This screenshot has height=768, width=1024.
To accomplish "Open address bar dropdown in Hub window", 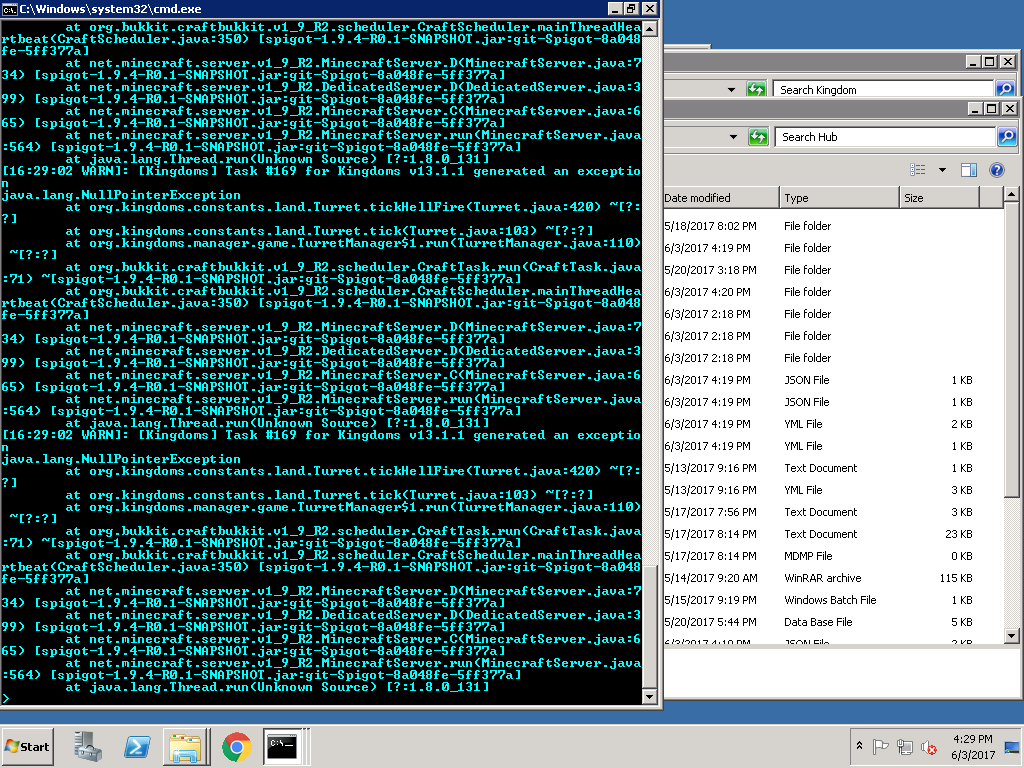I will tap(733, 136).
